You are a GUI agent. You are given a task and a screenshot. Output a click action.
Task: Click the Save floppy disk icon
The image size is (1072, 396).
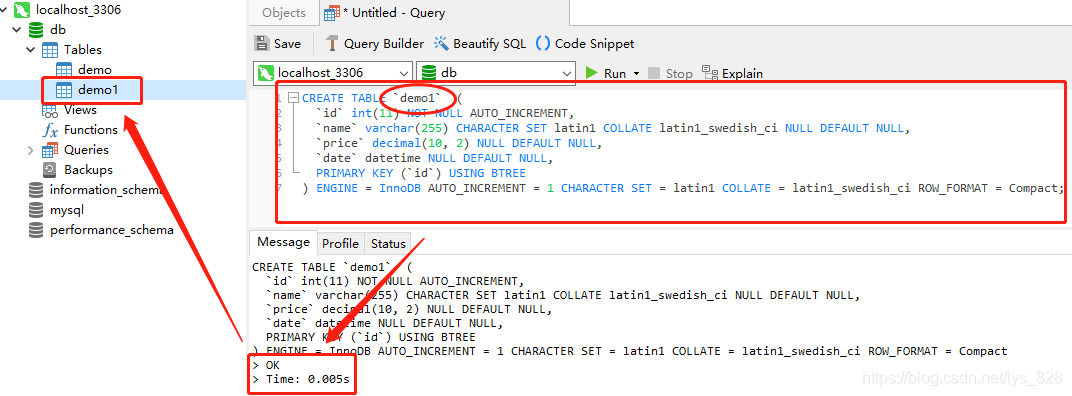[x=261, y=43]
